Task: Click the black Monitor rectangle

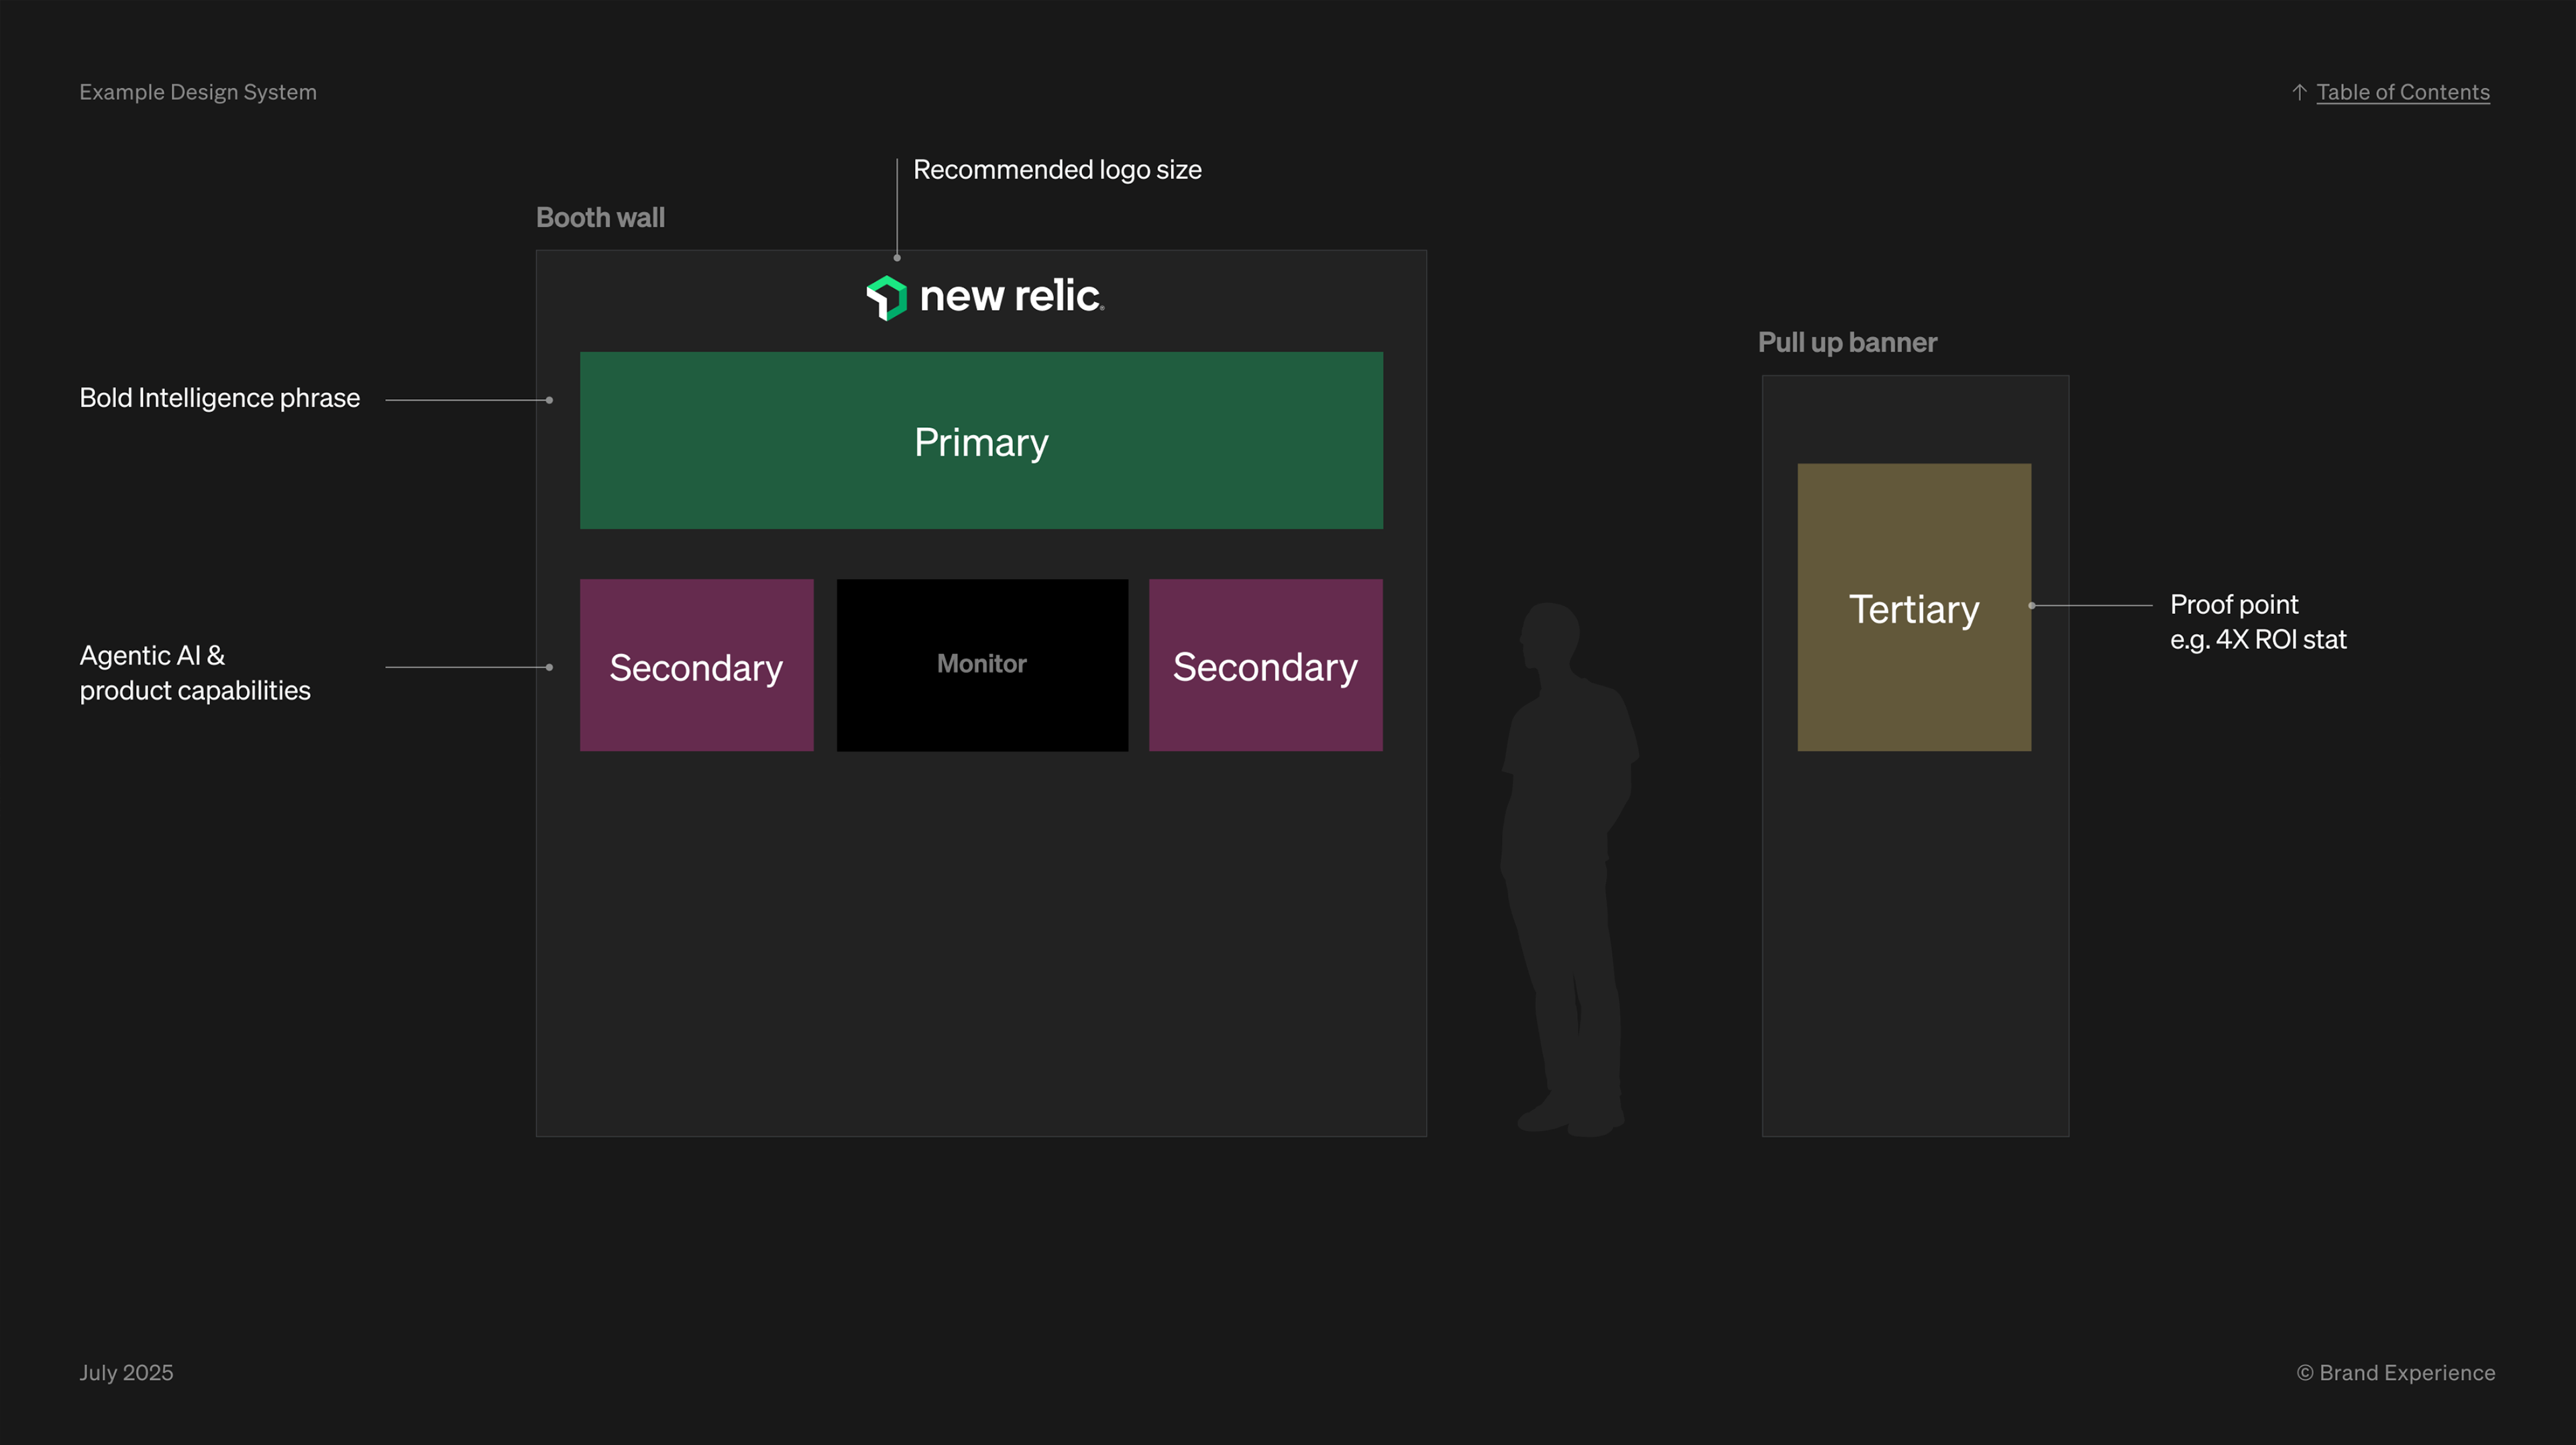Action: click(981, 665)
